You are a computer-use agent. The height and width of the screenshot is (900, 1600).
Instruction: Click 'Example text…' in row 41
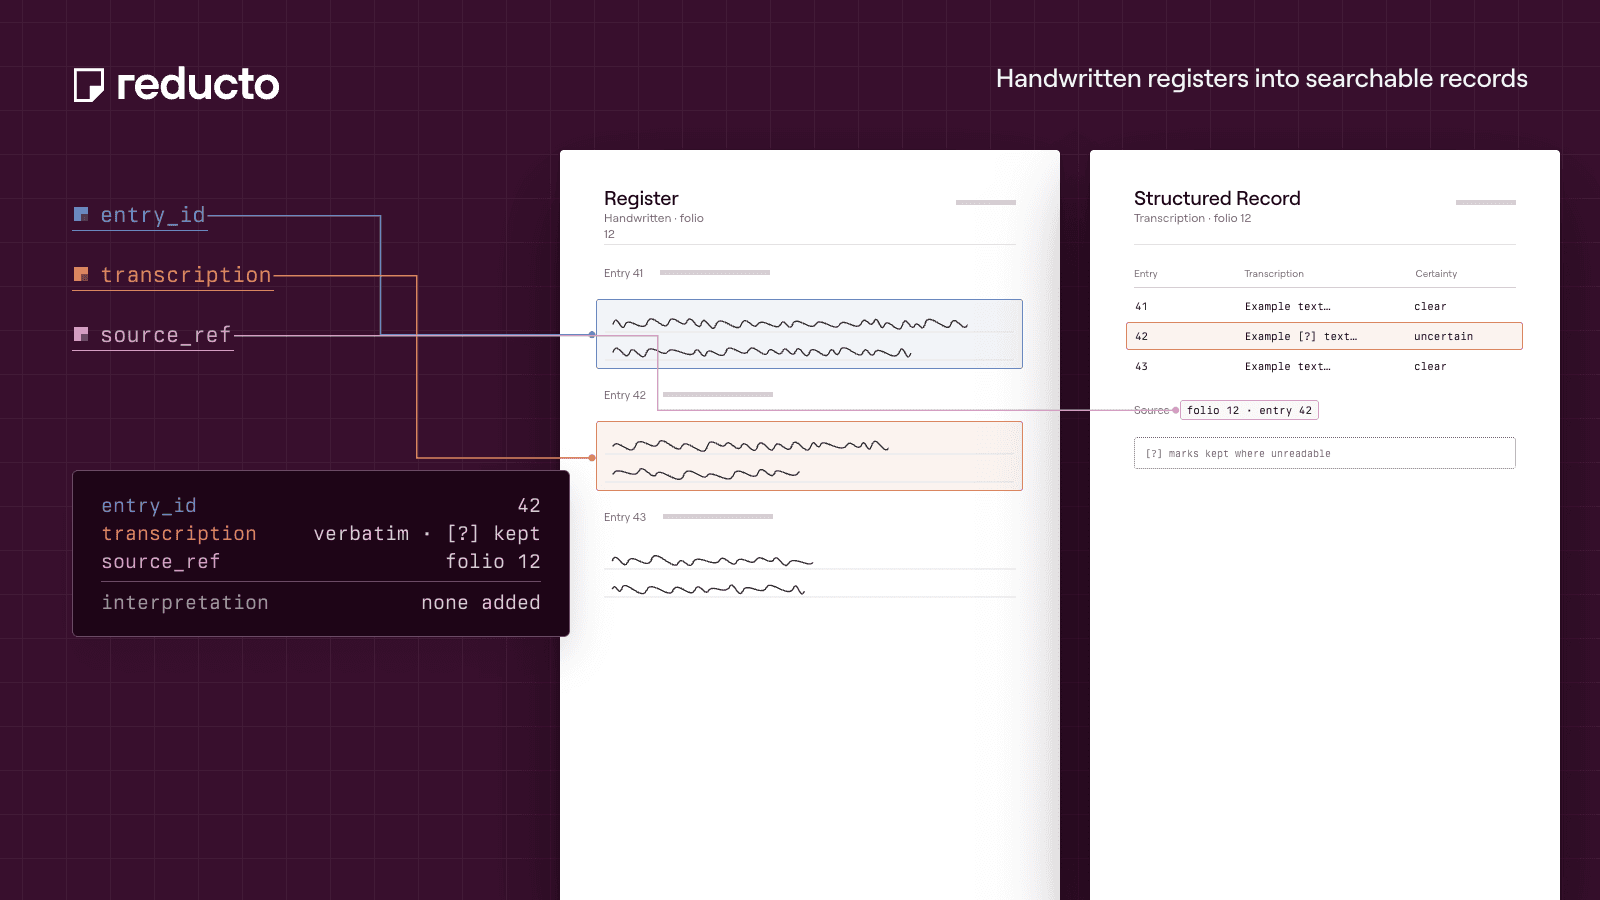pyautogui.click(x=1287, y=307)
